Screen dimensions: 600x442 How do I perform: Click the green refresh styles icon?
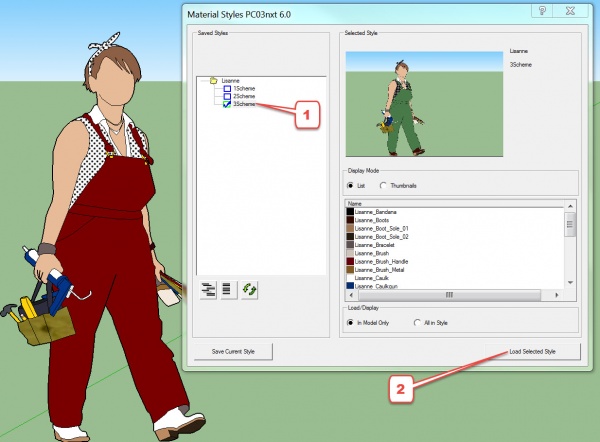click(x=251, y=289)
